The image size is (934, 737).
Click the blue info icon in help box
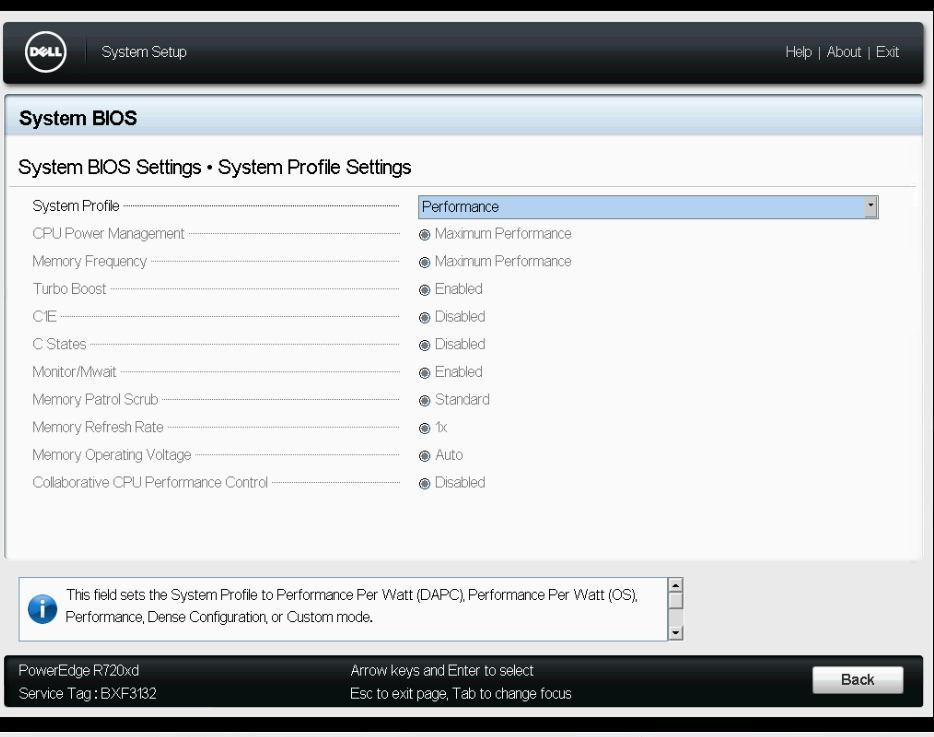[42, 609]
